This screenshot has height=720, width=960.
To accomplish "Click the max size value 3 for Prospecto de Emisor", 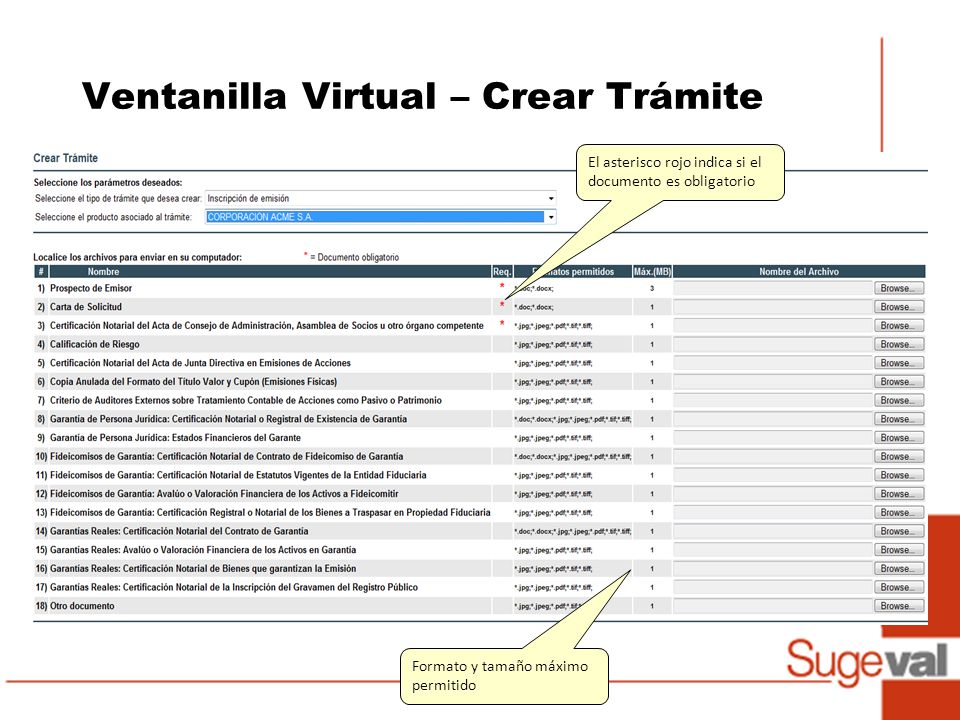I will [x=652, y=288].
